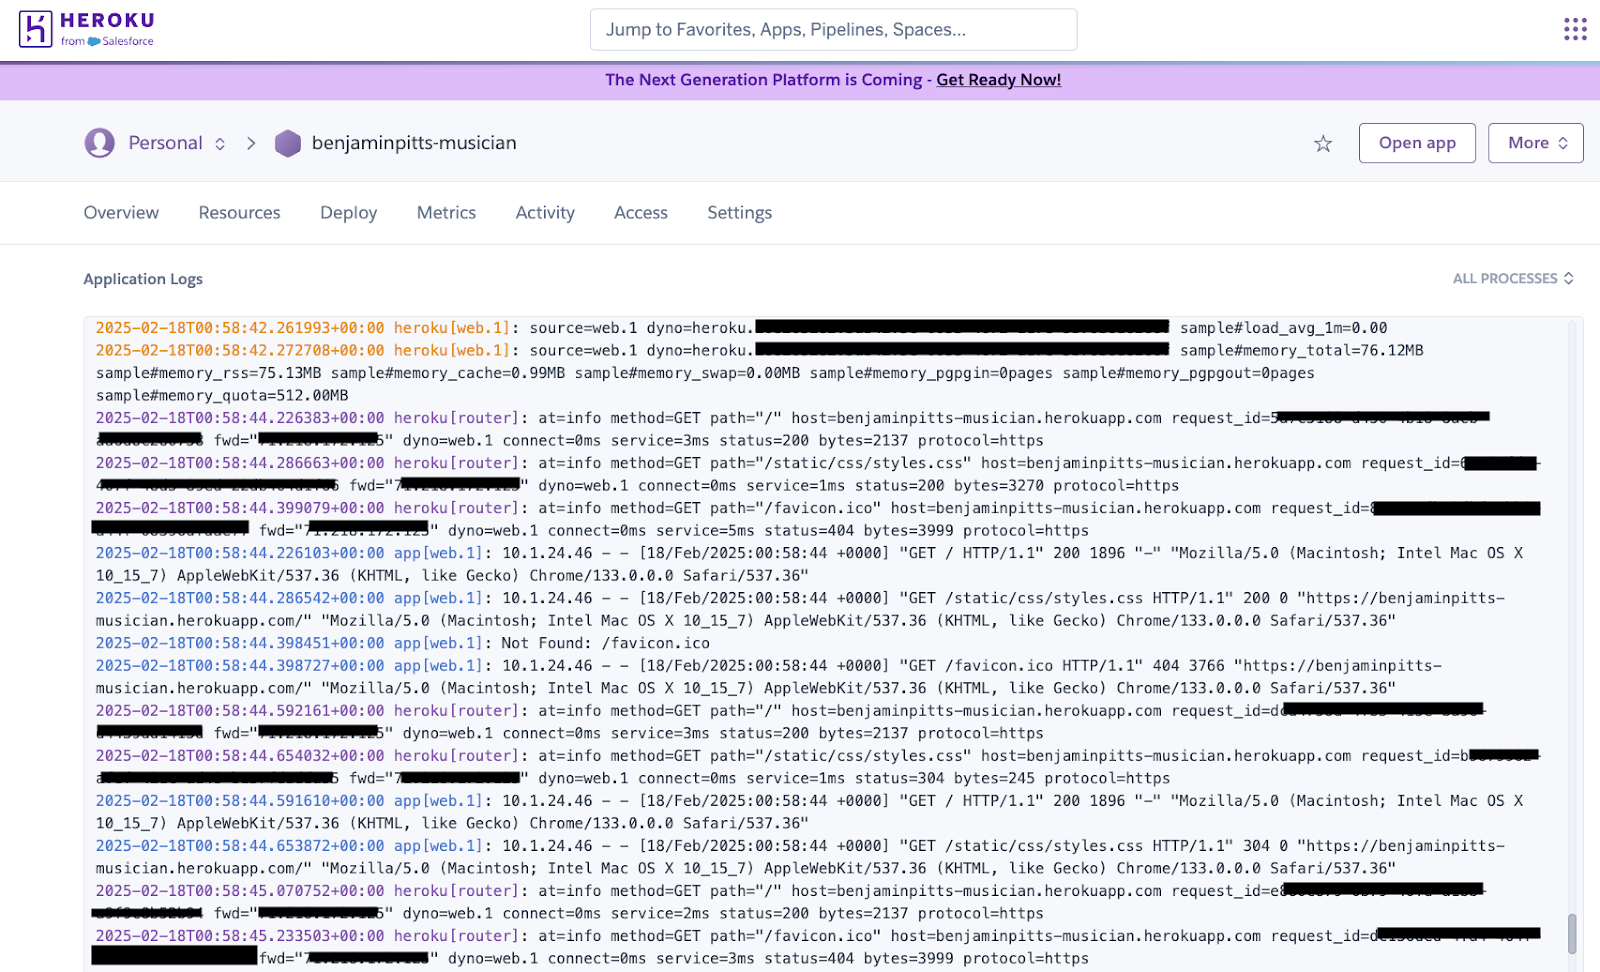Click the purple hexagon app icon
The height and width of the screenshot is (972, 1600).
[288, 143]
